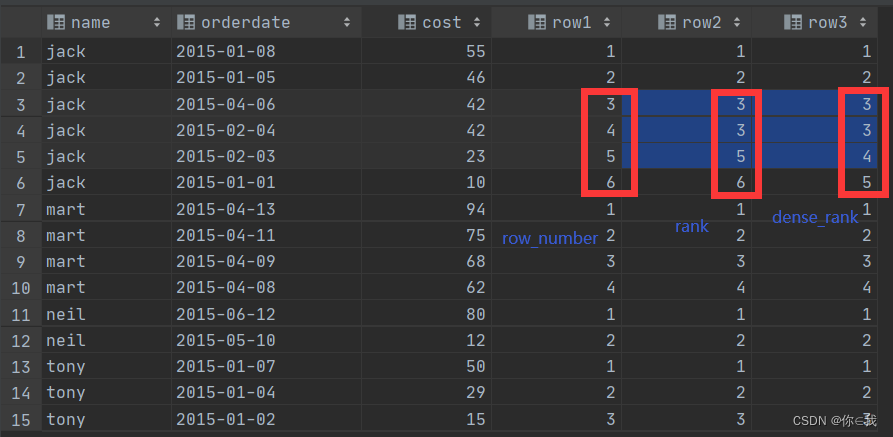893x437 pixels.
Task: Click the table icon beside the row3 header
Action: click(x=793, y=22)
